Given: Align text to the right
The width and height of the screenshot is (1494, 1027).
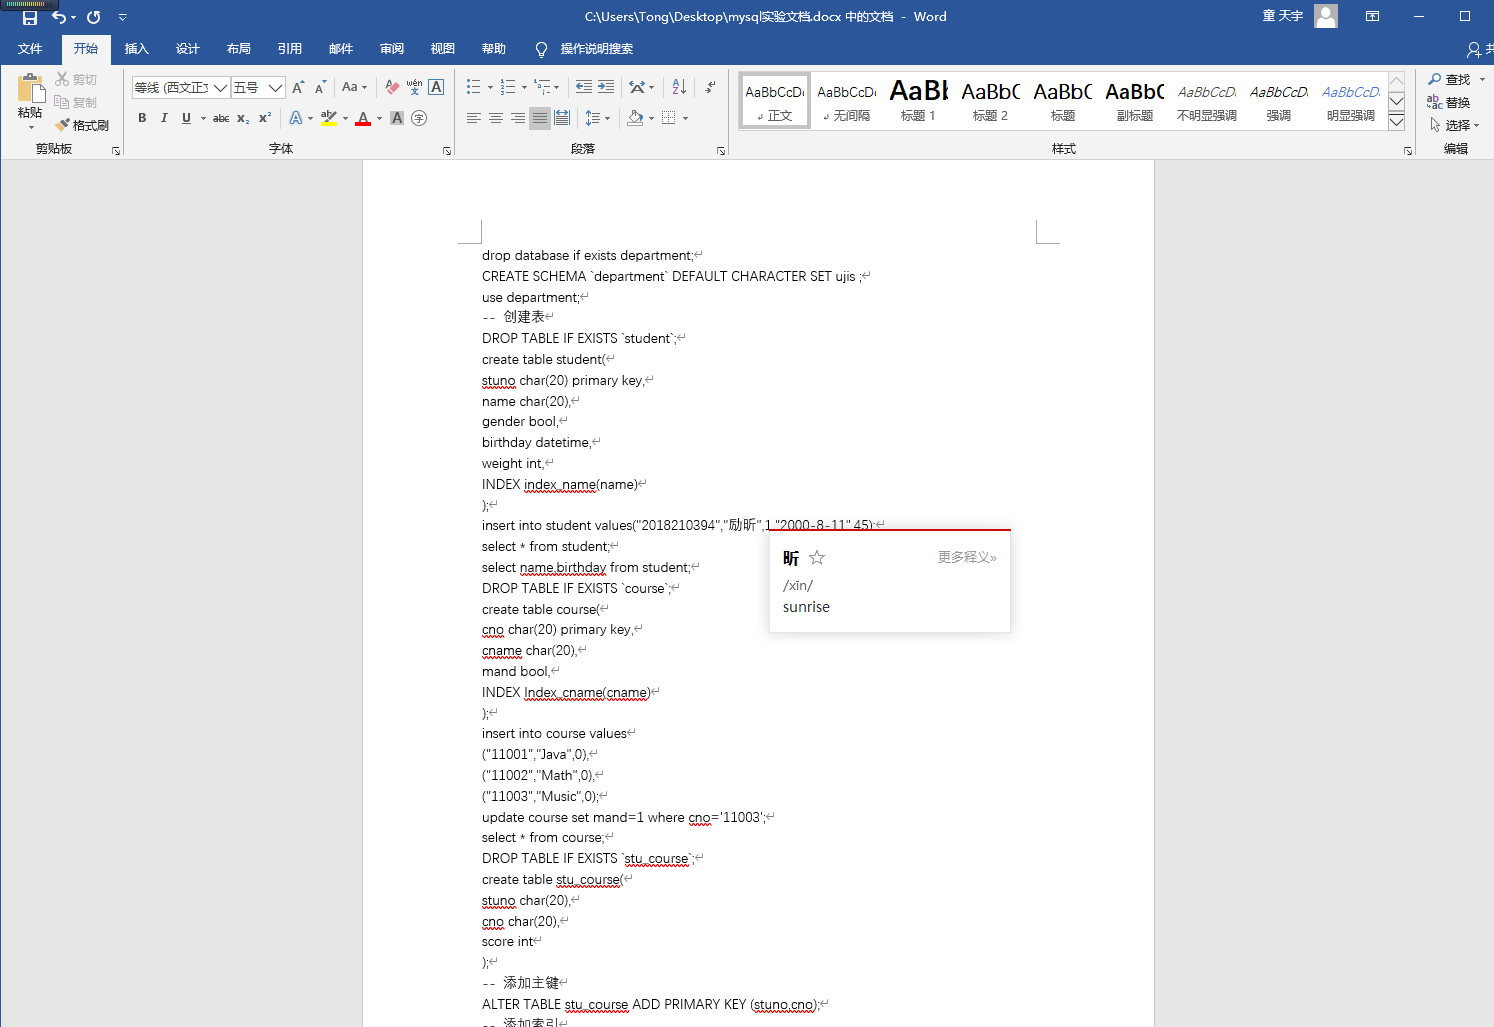Looking at the screenshot, I should coord(518,118).
